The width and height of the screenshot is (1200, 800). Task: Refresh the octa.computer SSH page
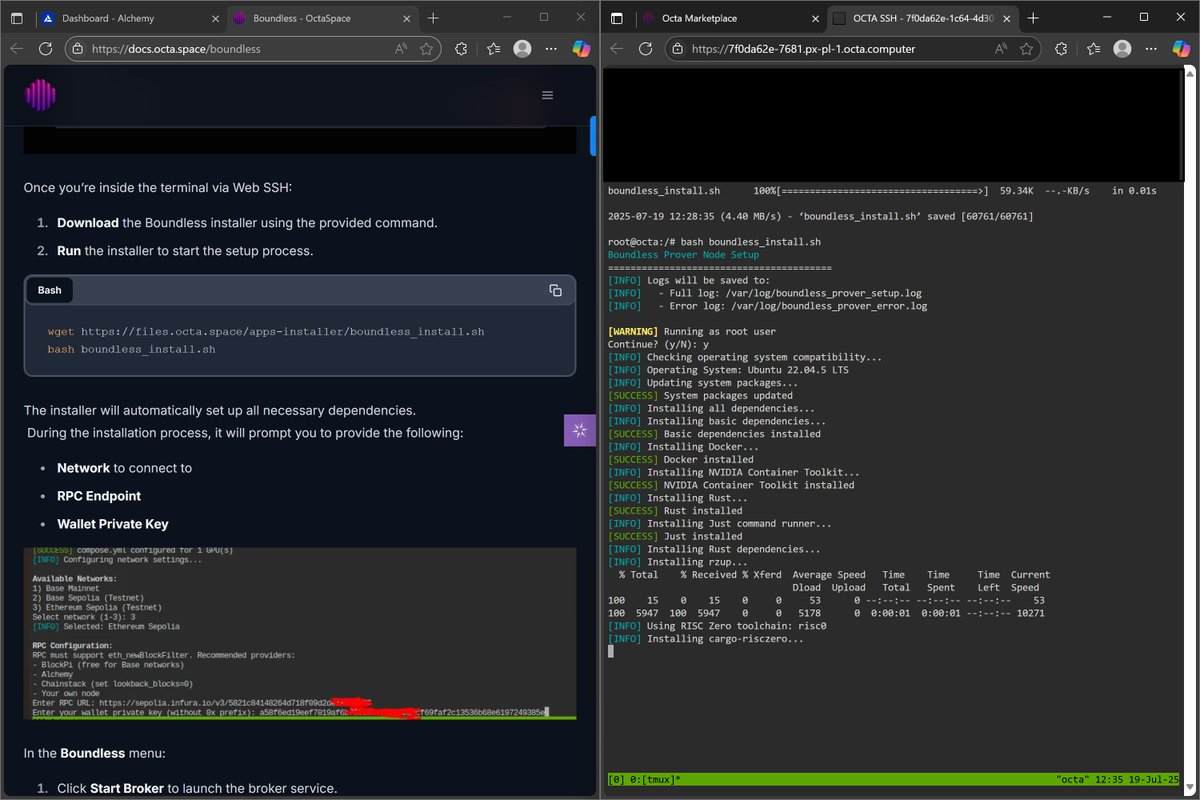645,48
